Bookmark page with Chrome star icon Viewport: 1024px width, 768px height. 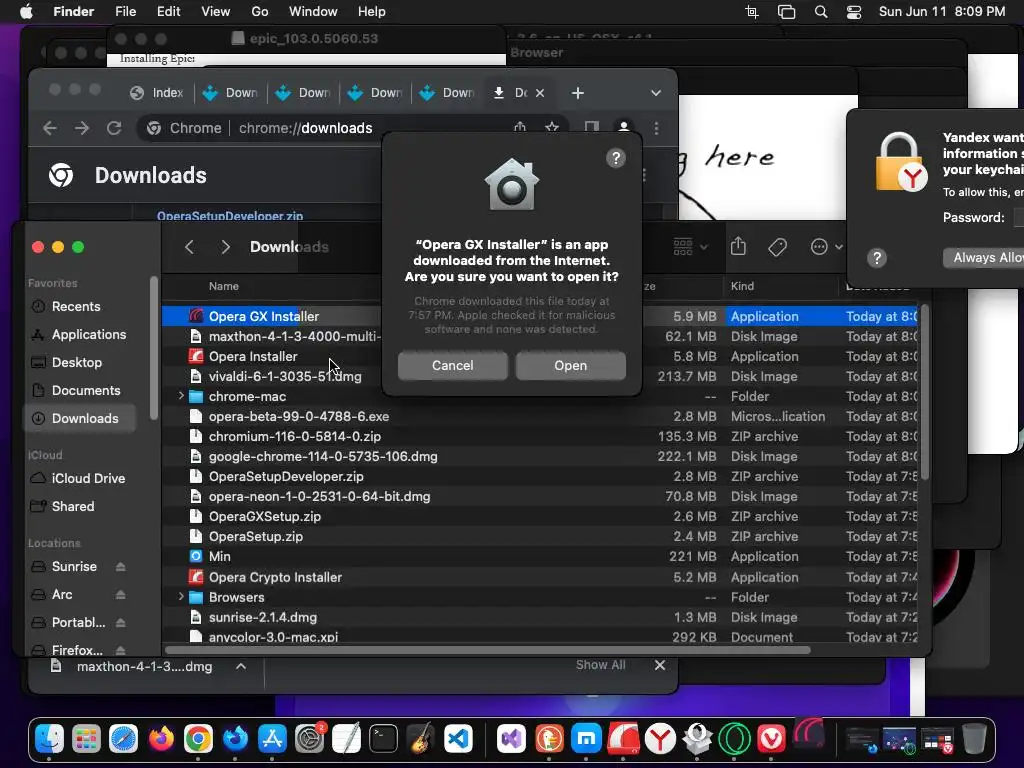tap(552, 128)
